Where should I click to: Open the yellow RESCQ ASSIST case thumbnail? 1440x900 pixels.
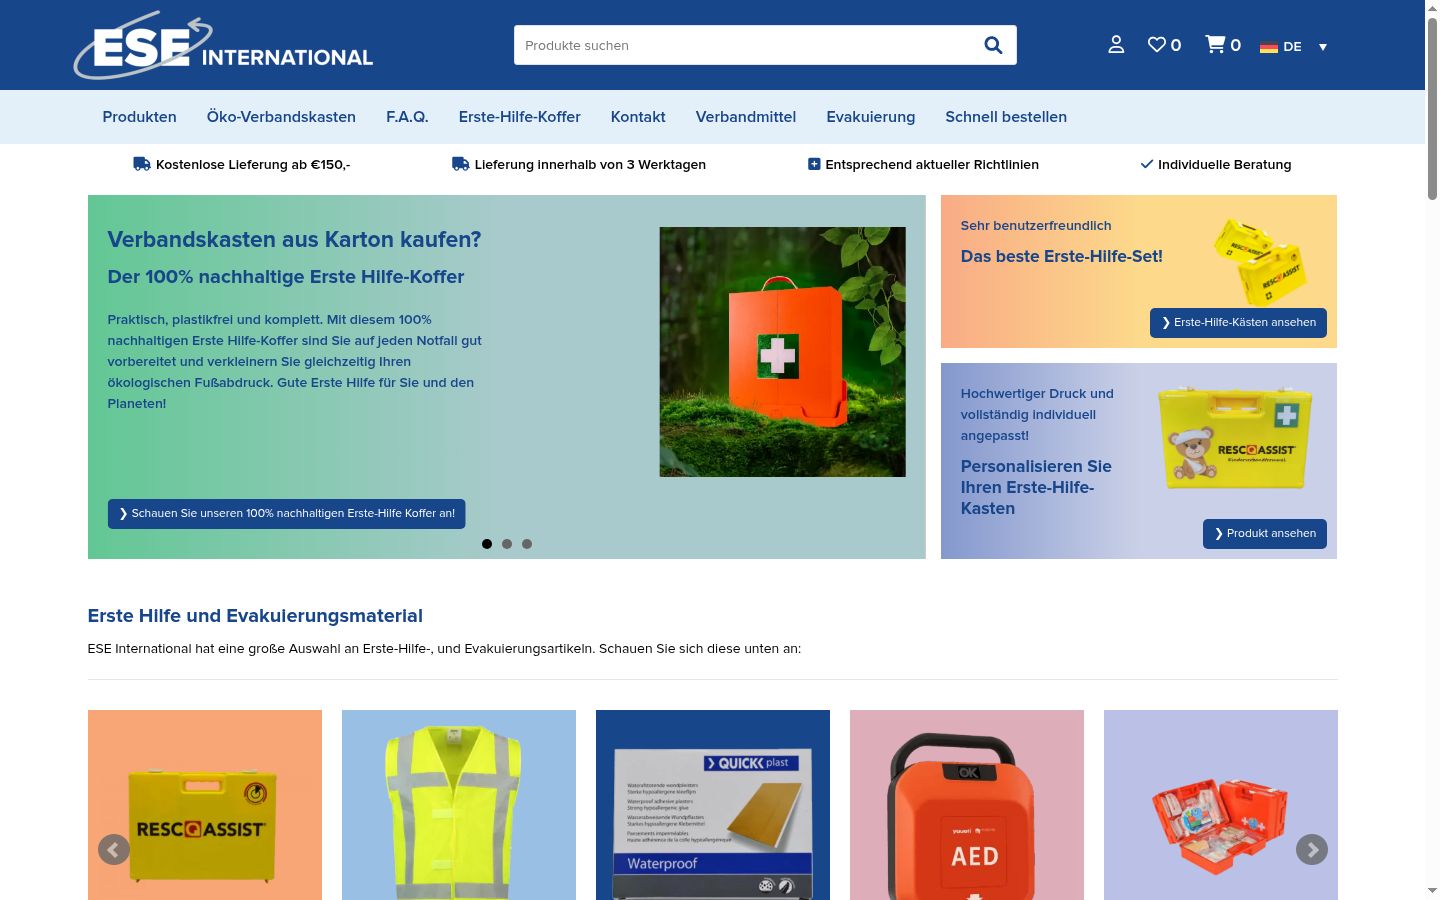[x=205, y=805]
